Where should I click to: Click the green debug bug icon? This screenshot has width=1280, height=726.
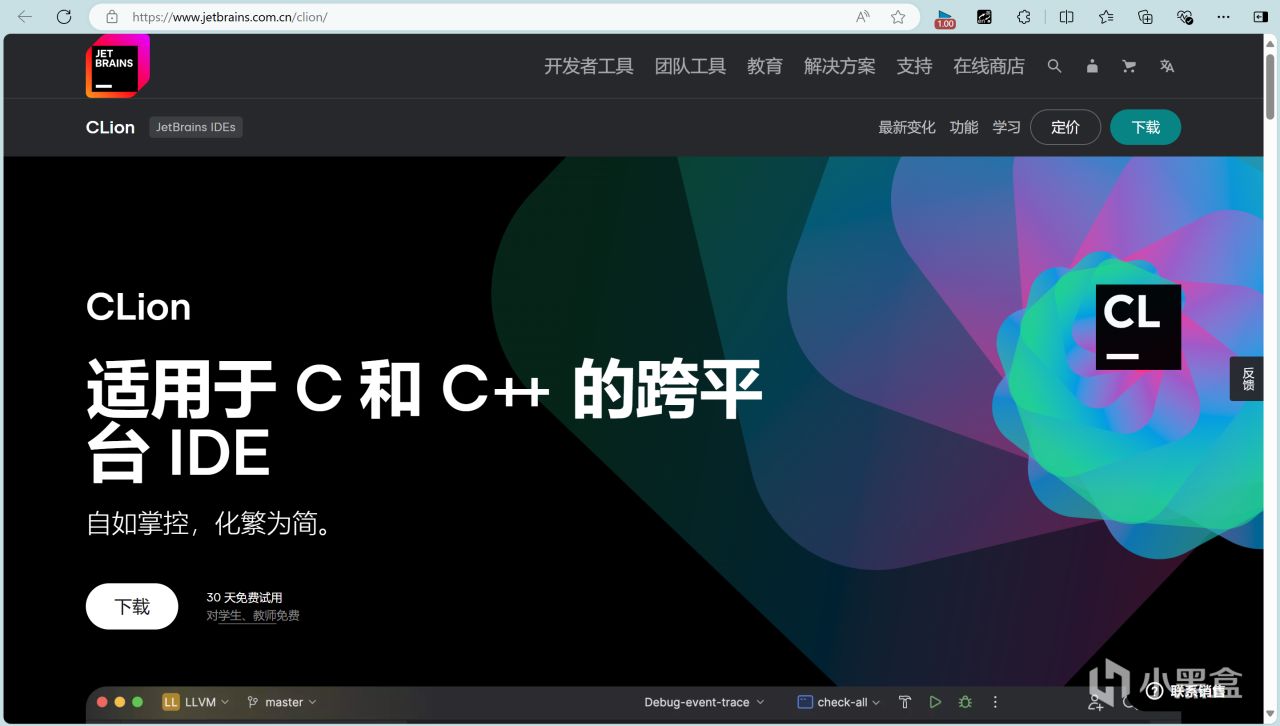(x=965, y=702)
